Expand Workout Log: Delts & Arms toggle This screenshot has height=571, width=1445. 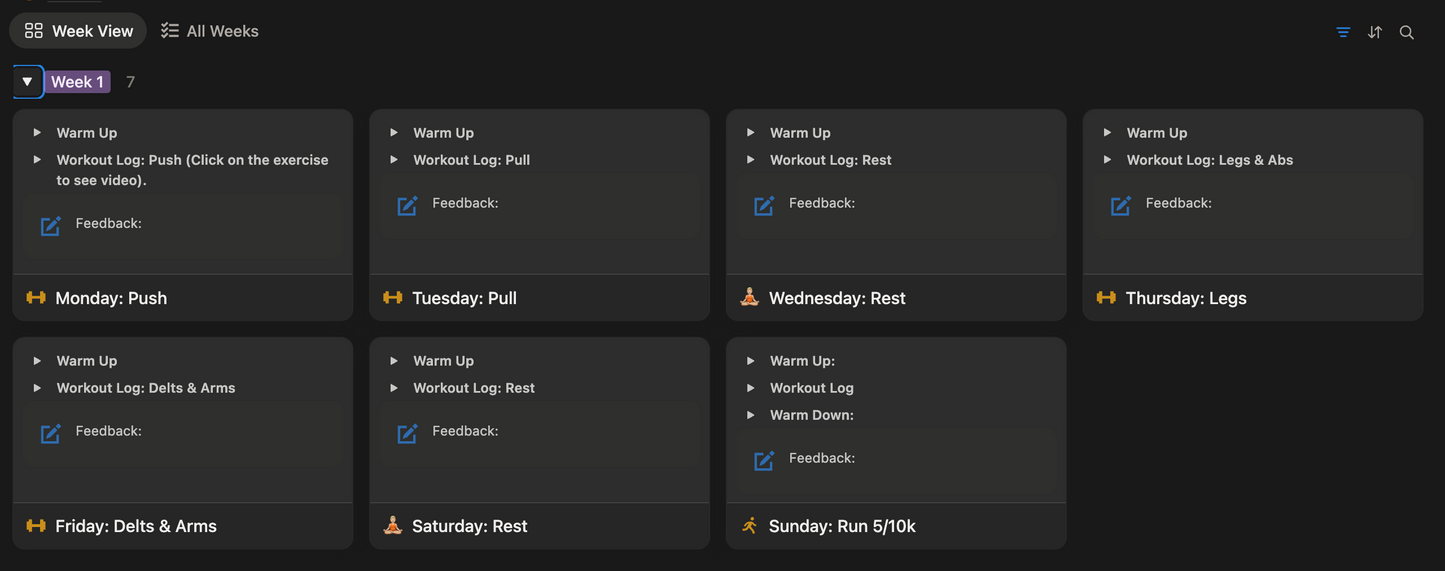coord(37,388)
